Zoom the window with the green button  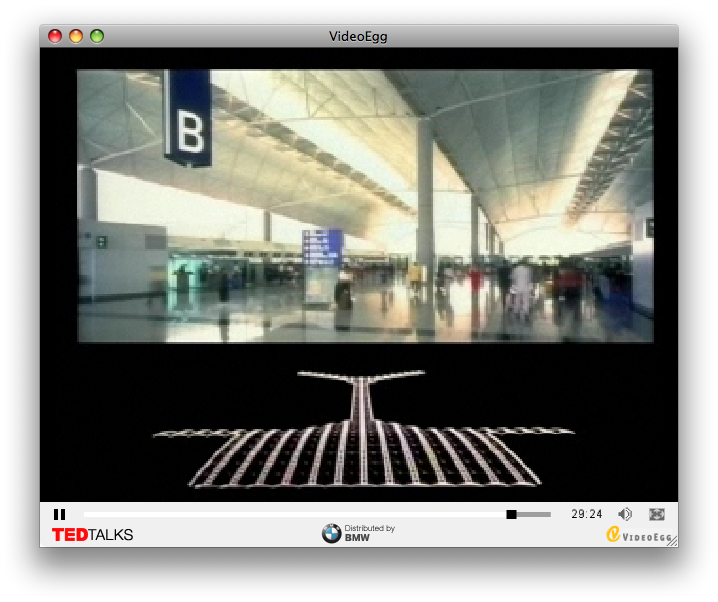pyautogui.click(x=97, y=37)
